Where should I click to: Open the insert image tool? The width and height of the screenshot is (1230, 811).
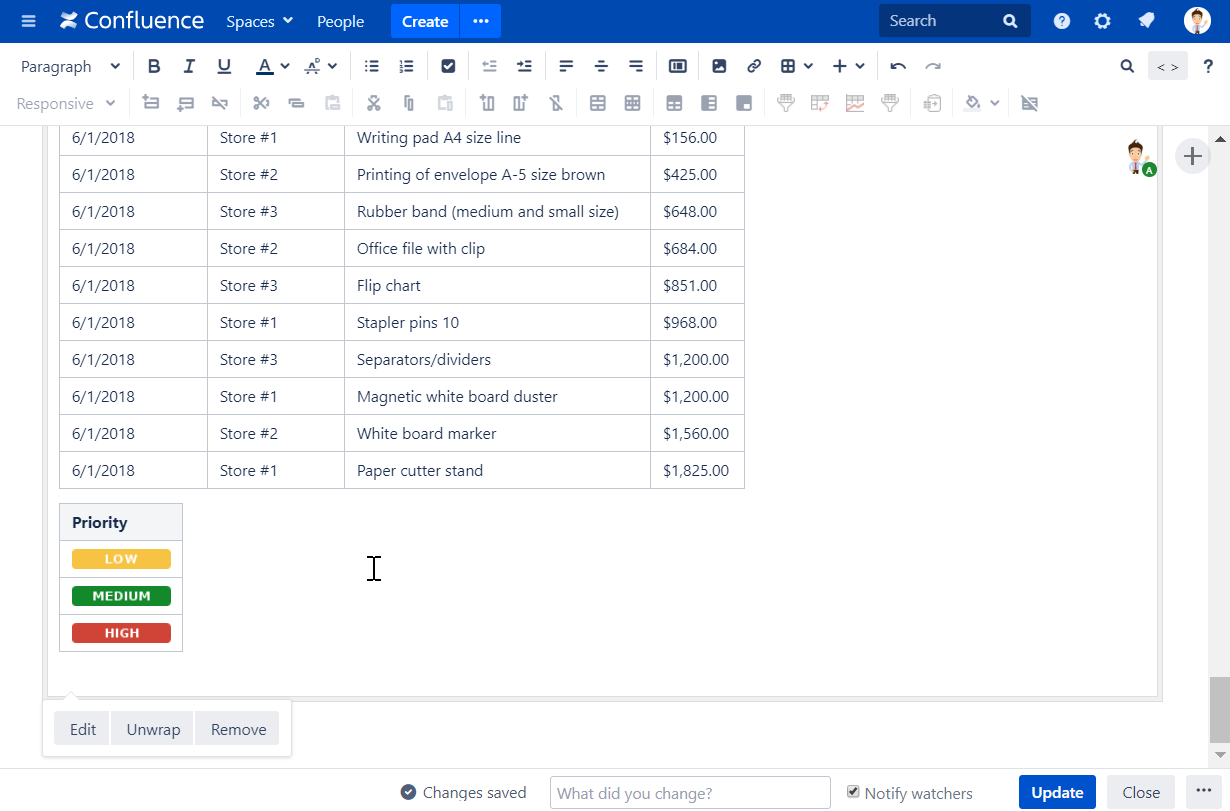[719, 65]
